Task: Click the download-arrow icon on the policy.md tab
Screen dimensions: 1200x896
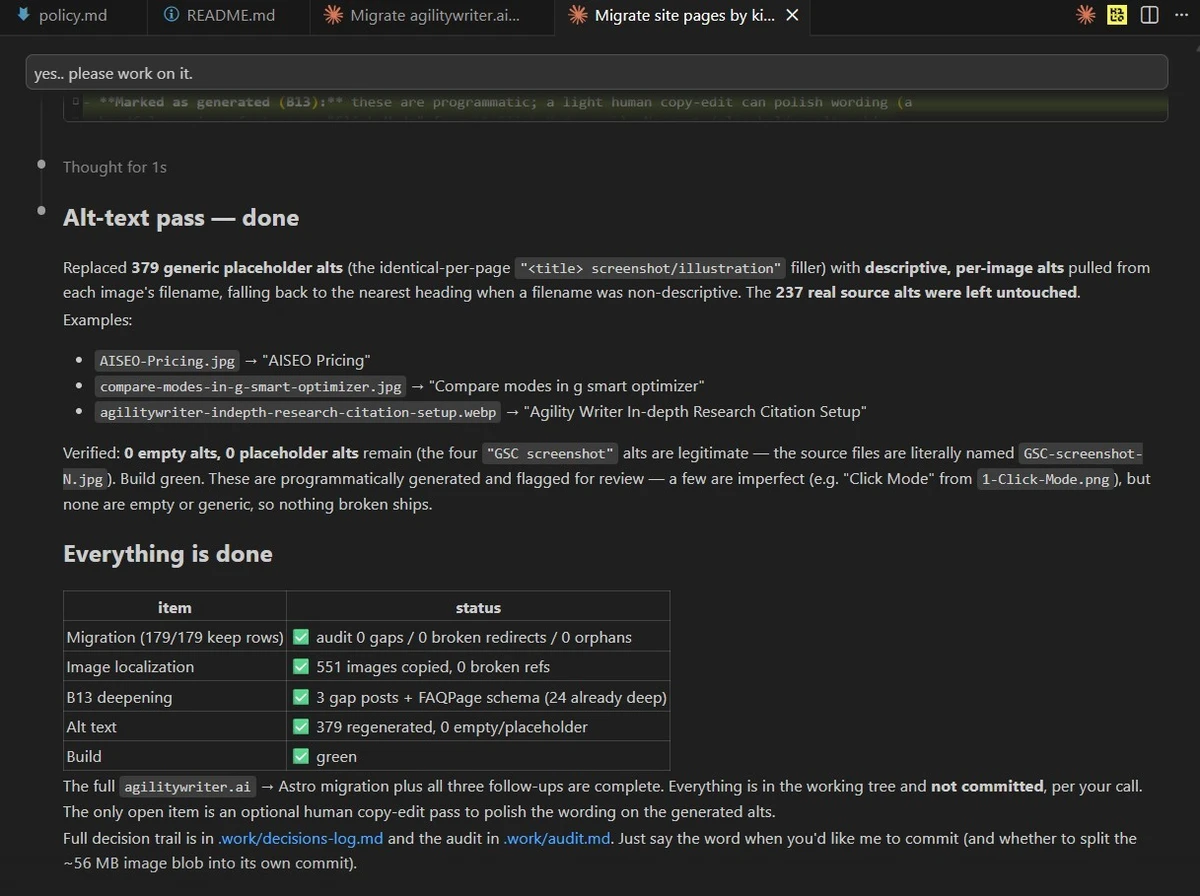Action: (23, 16)
